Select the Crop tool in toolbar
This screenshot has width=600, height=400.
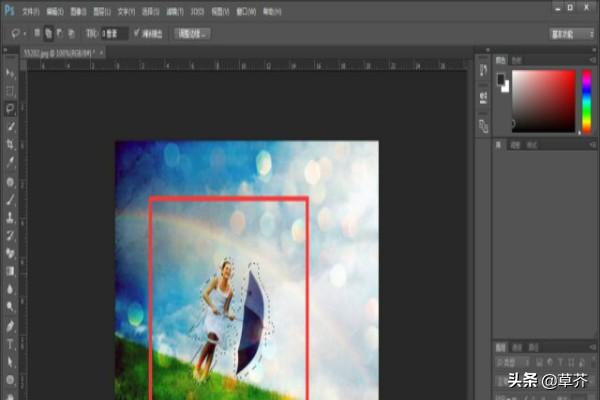pos(10,144)
